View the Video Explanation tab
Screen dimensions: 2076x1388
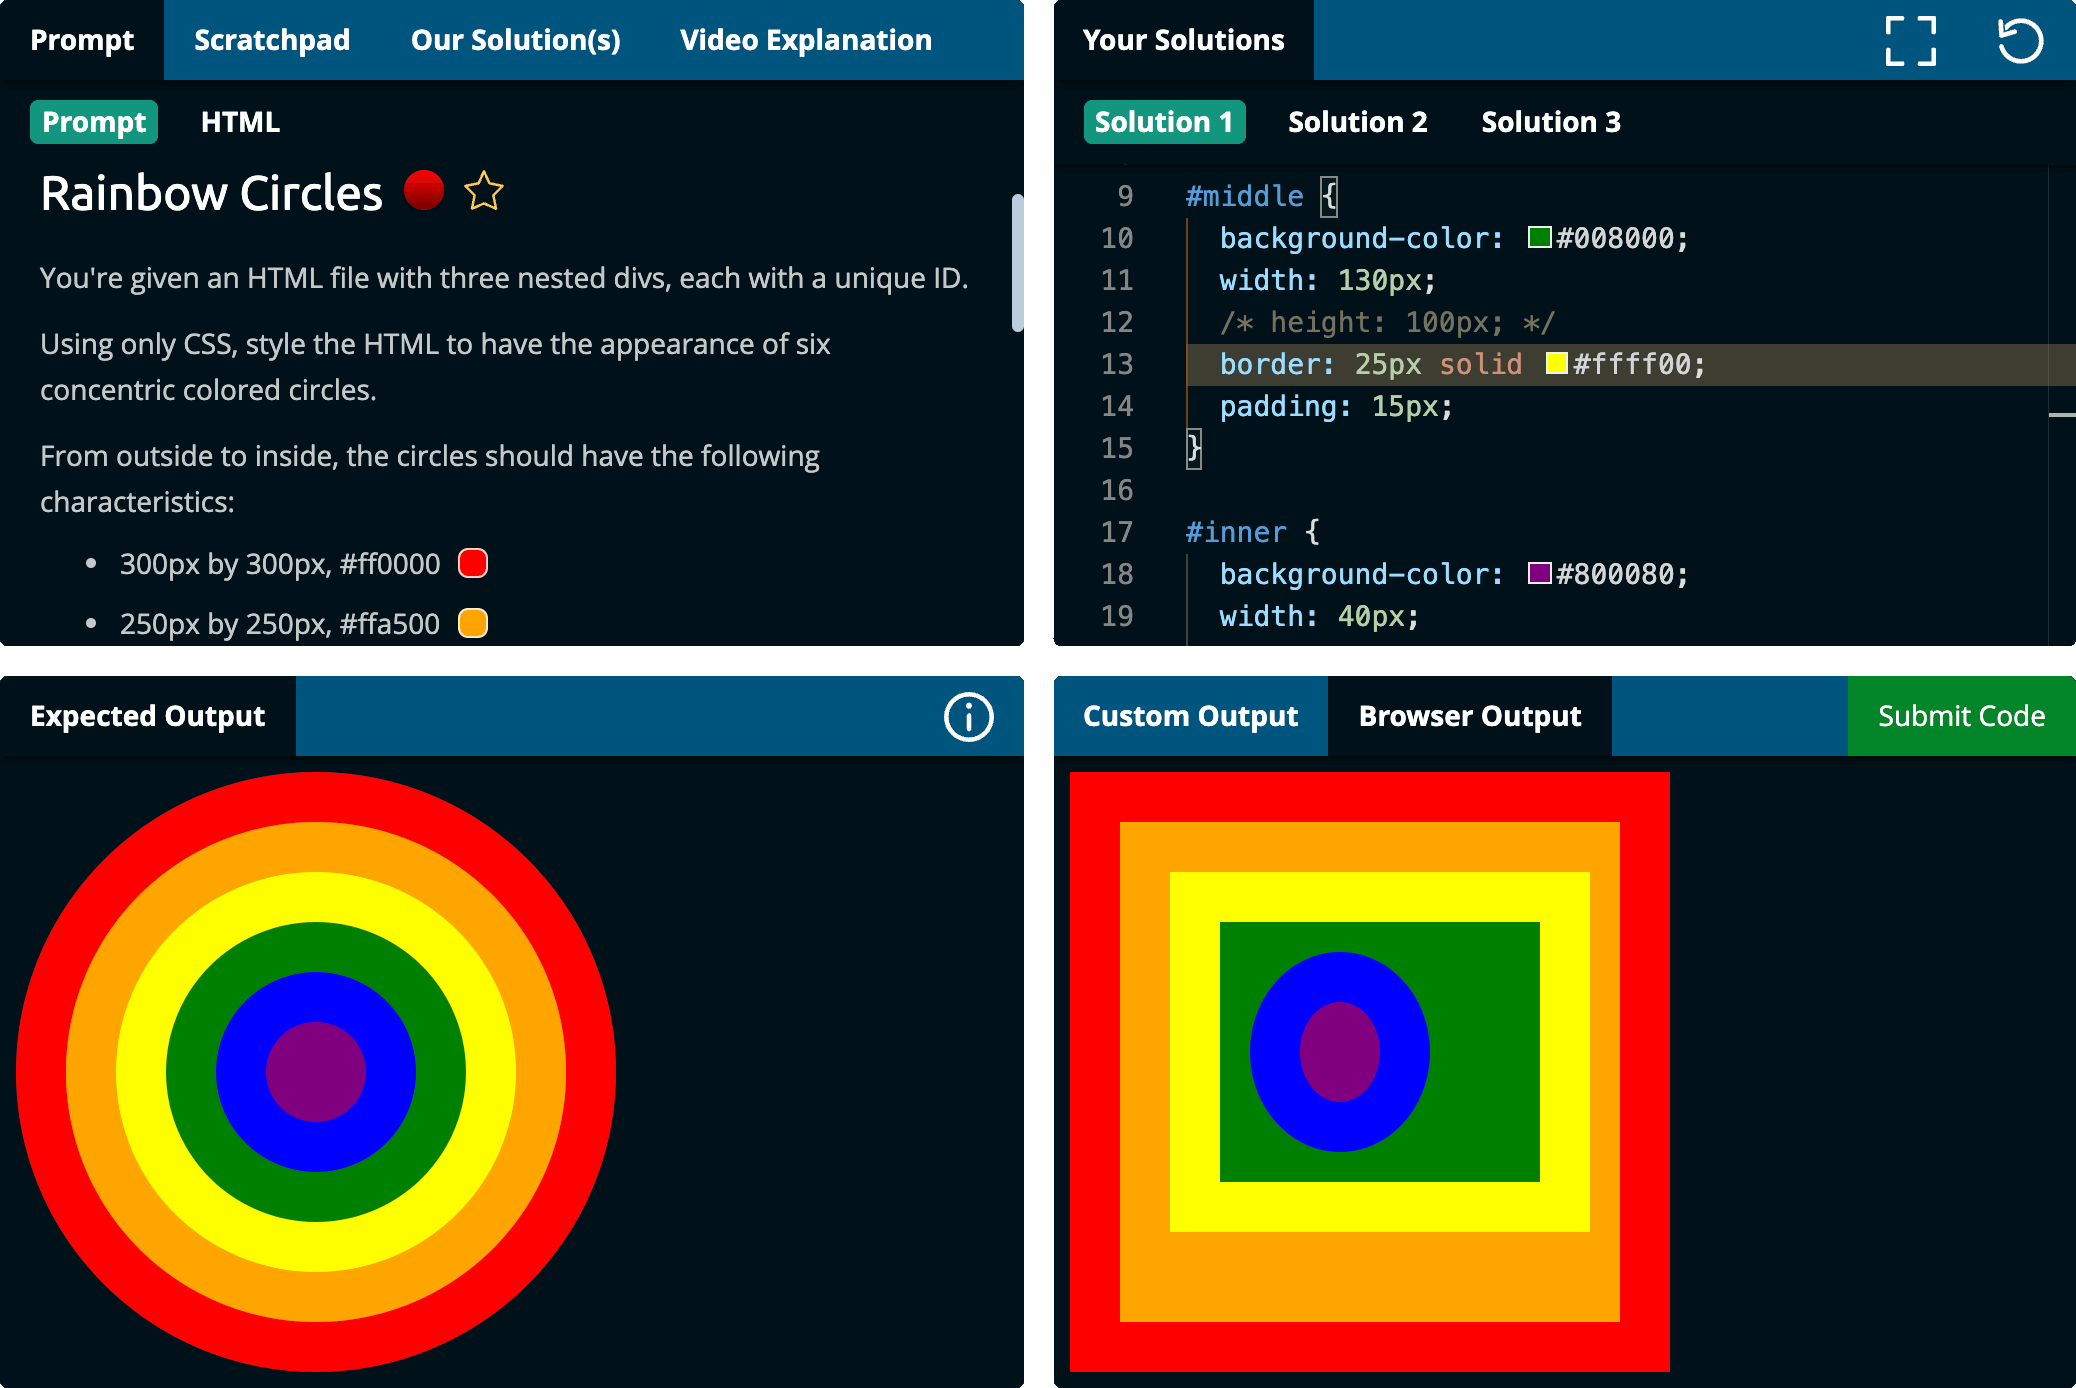pyautogui.click(x=806, y=40)
